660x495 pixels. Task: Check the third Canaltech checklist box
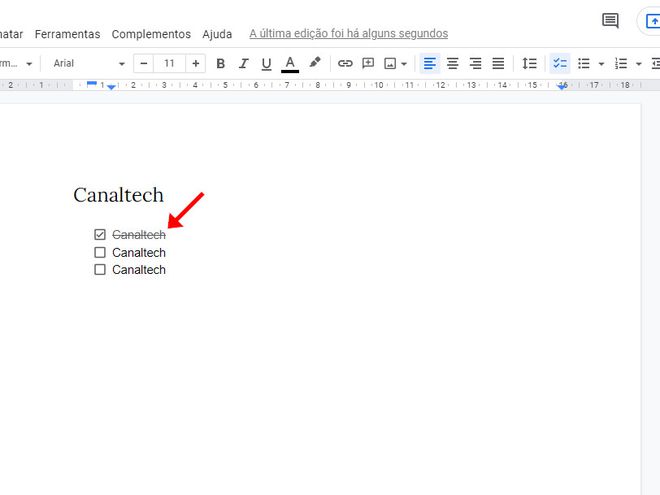coord(100,269)
